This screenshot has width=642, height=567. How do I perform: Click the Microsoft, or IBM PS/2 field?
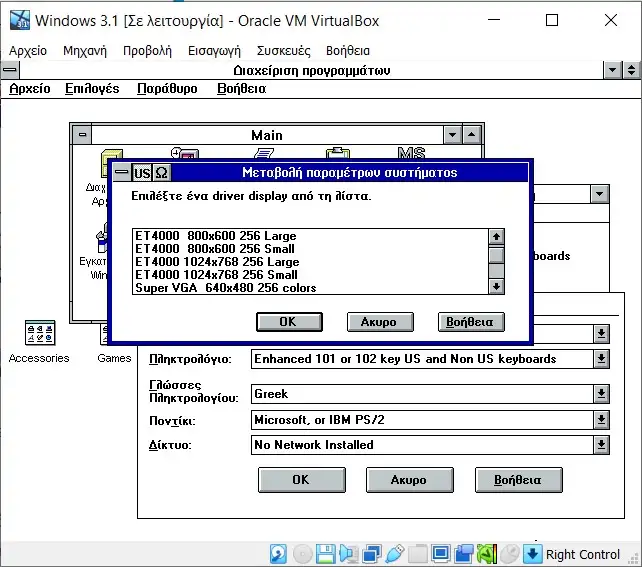tap(422, 420)
